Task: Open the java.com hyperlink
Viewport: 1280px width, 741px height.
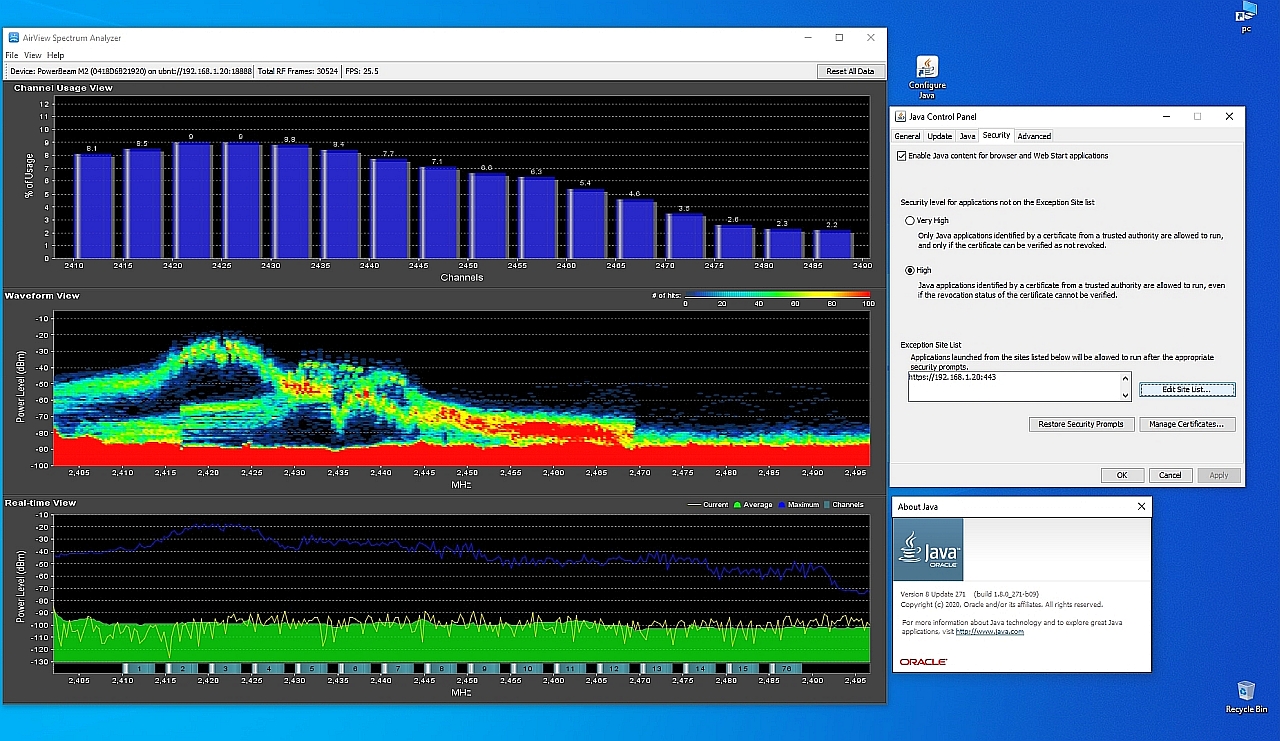Action: click(989, 632)
